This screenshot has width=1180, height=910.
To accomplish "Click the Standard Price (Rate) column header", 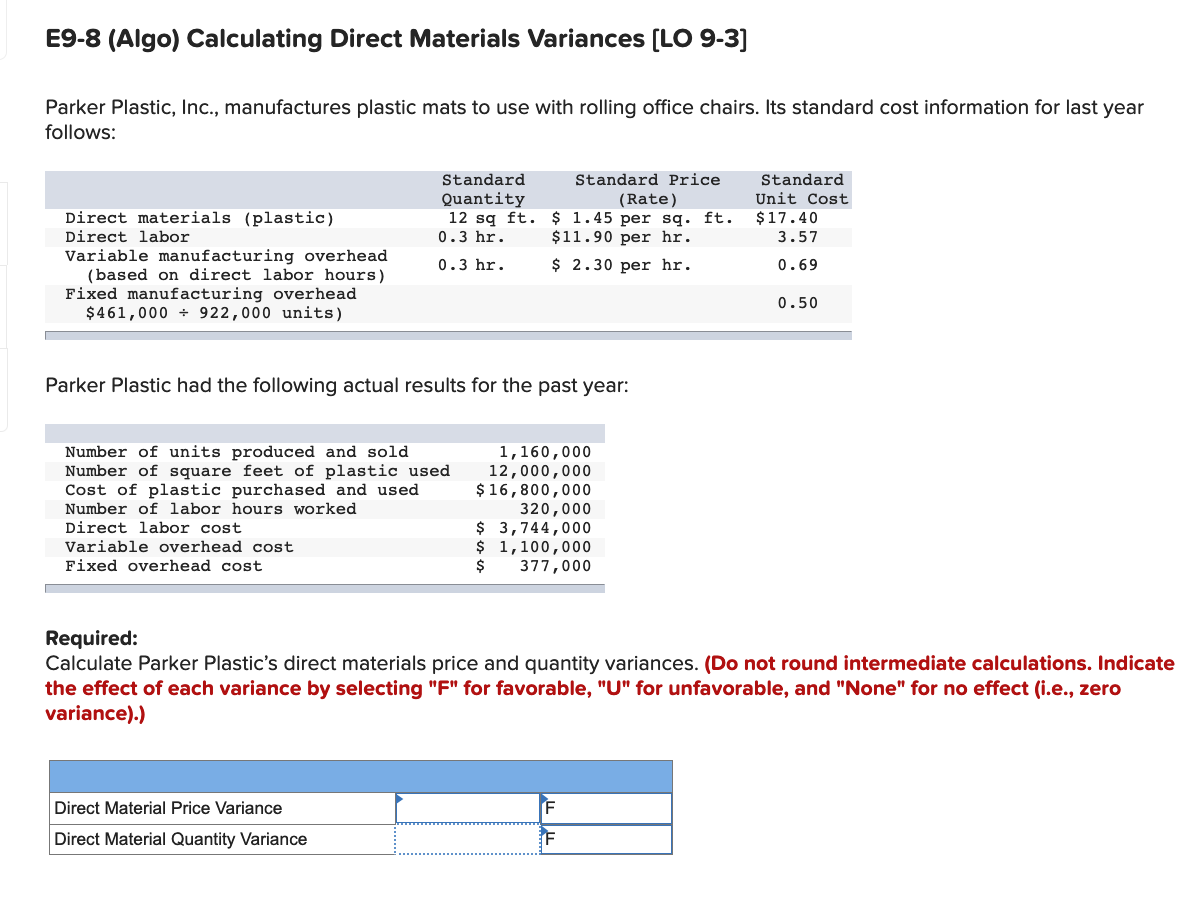I will [x=648, y=189].
